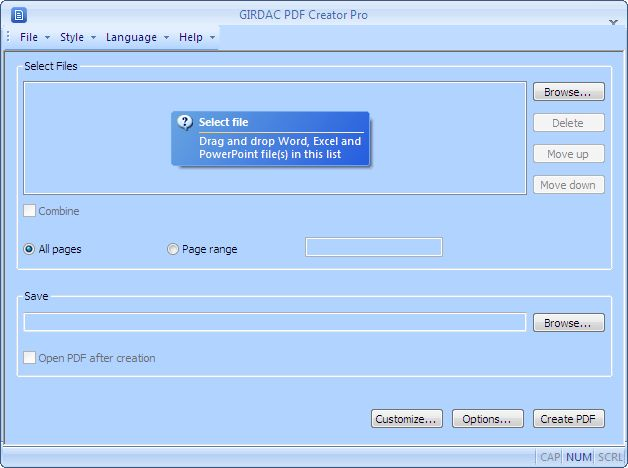This screenshot has height=468, width=628.
Task: Expand the Language dropdown arrow
Action: tap(166, 38)
